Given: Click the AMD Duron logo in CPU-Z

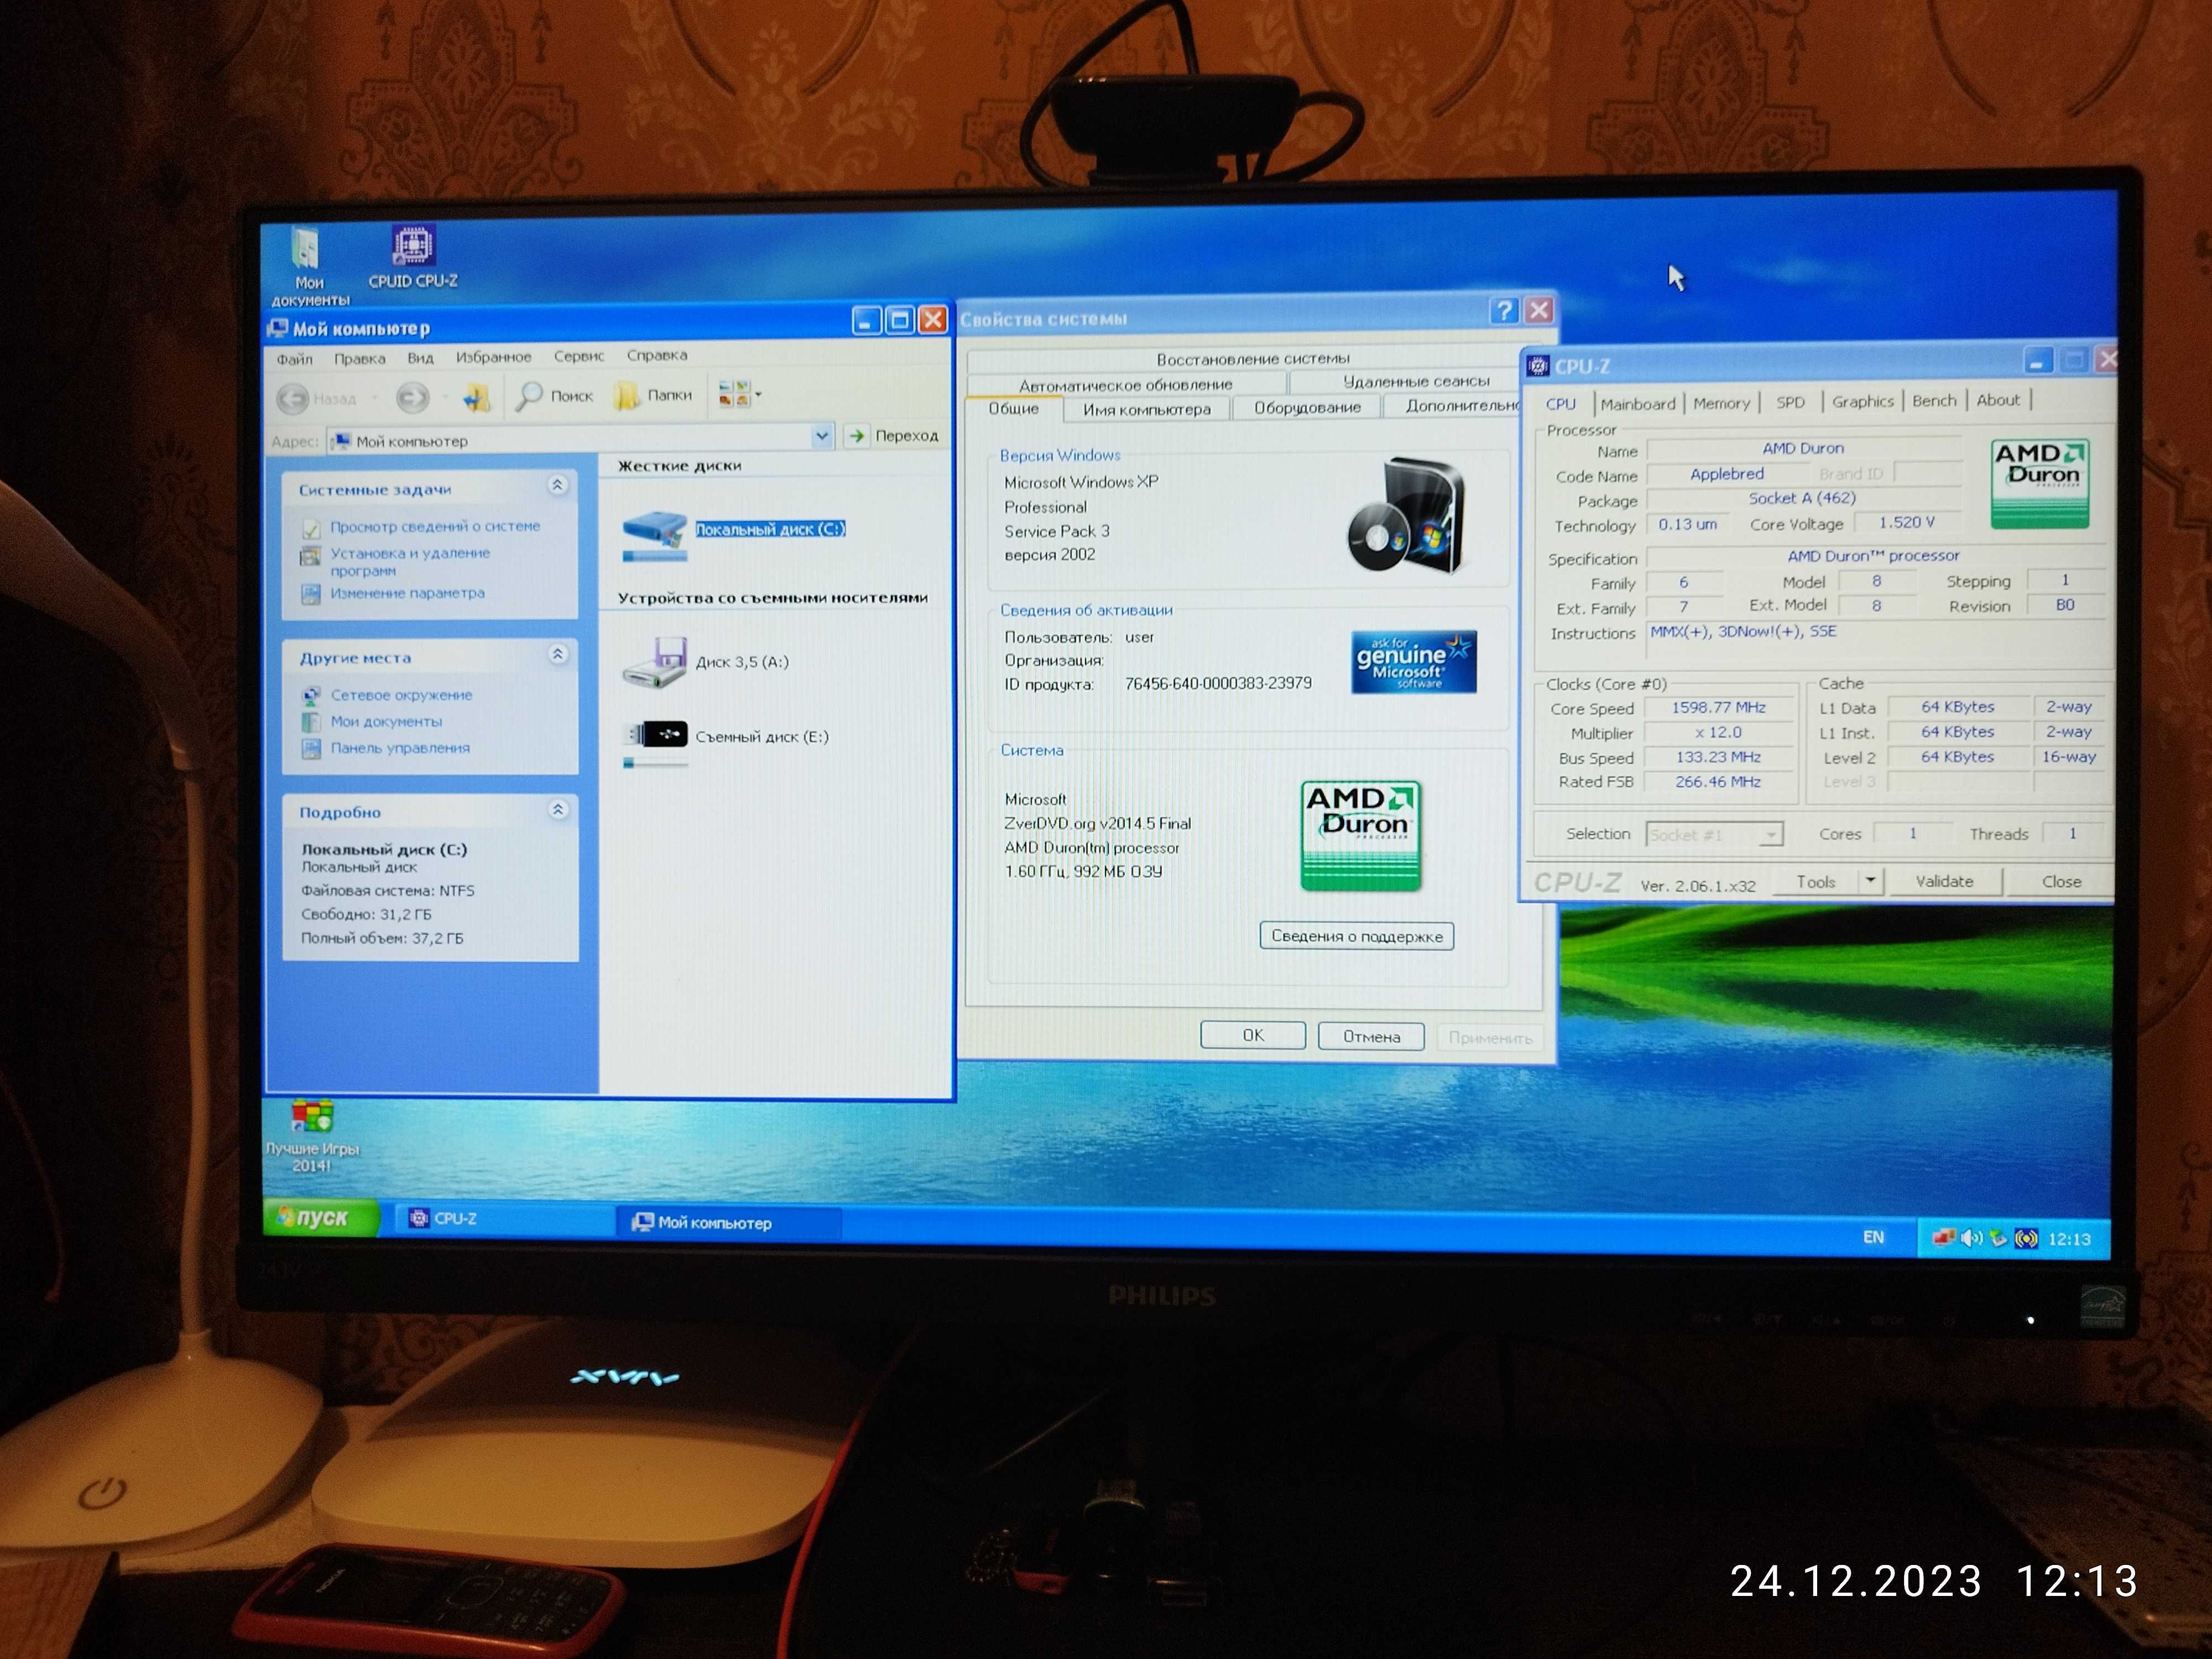Looking at the screenshot, I should coord(2040,483).
